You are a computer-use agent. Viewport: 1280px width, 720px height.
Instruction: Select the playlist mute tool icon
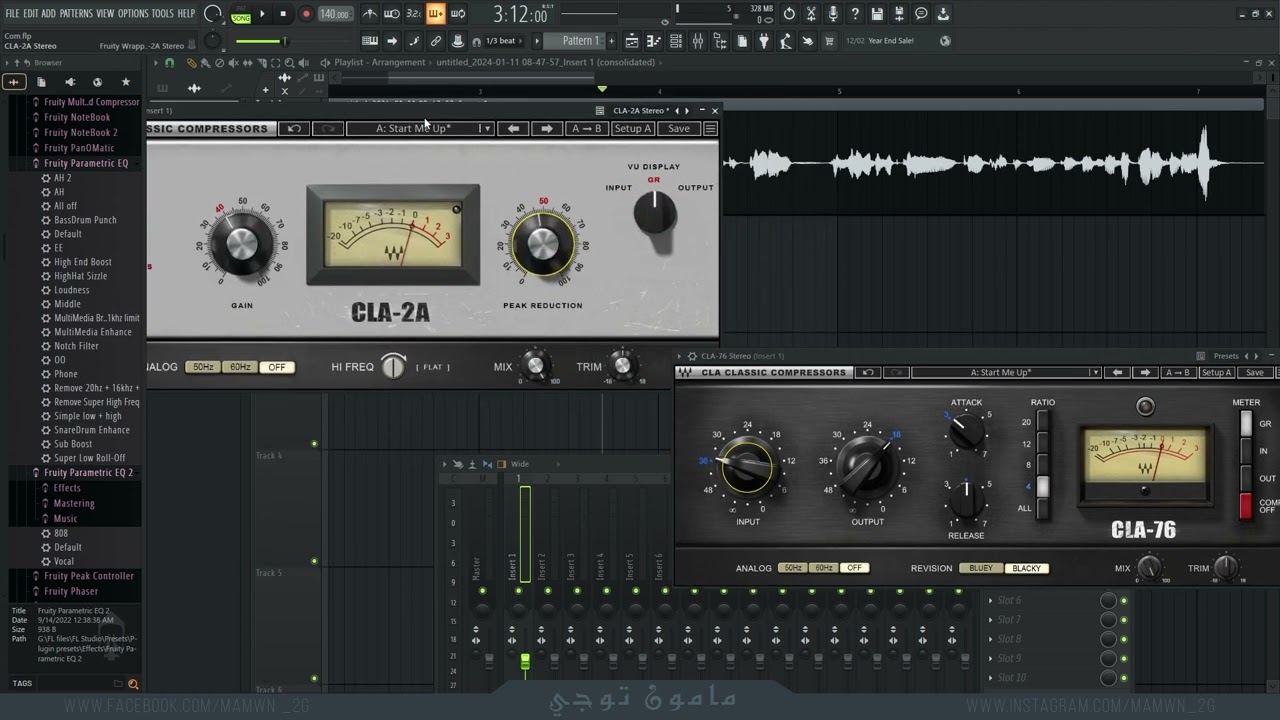coord(233,63)
